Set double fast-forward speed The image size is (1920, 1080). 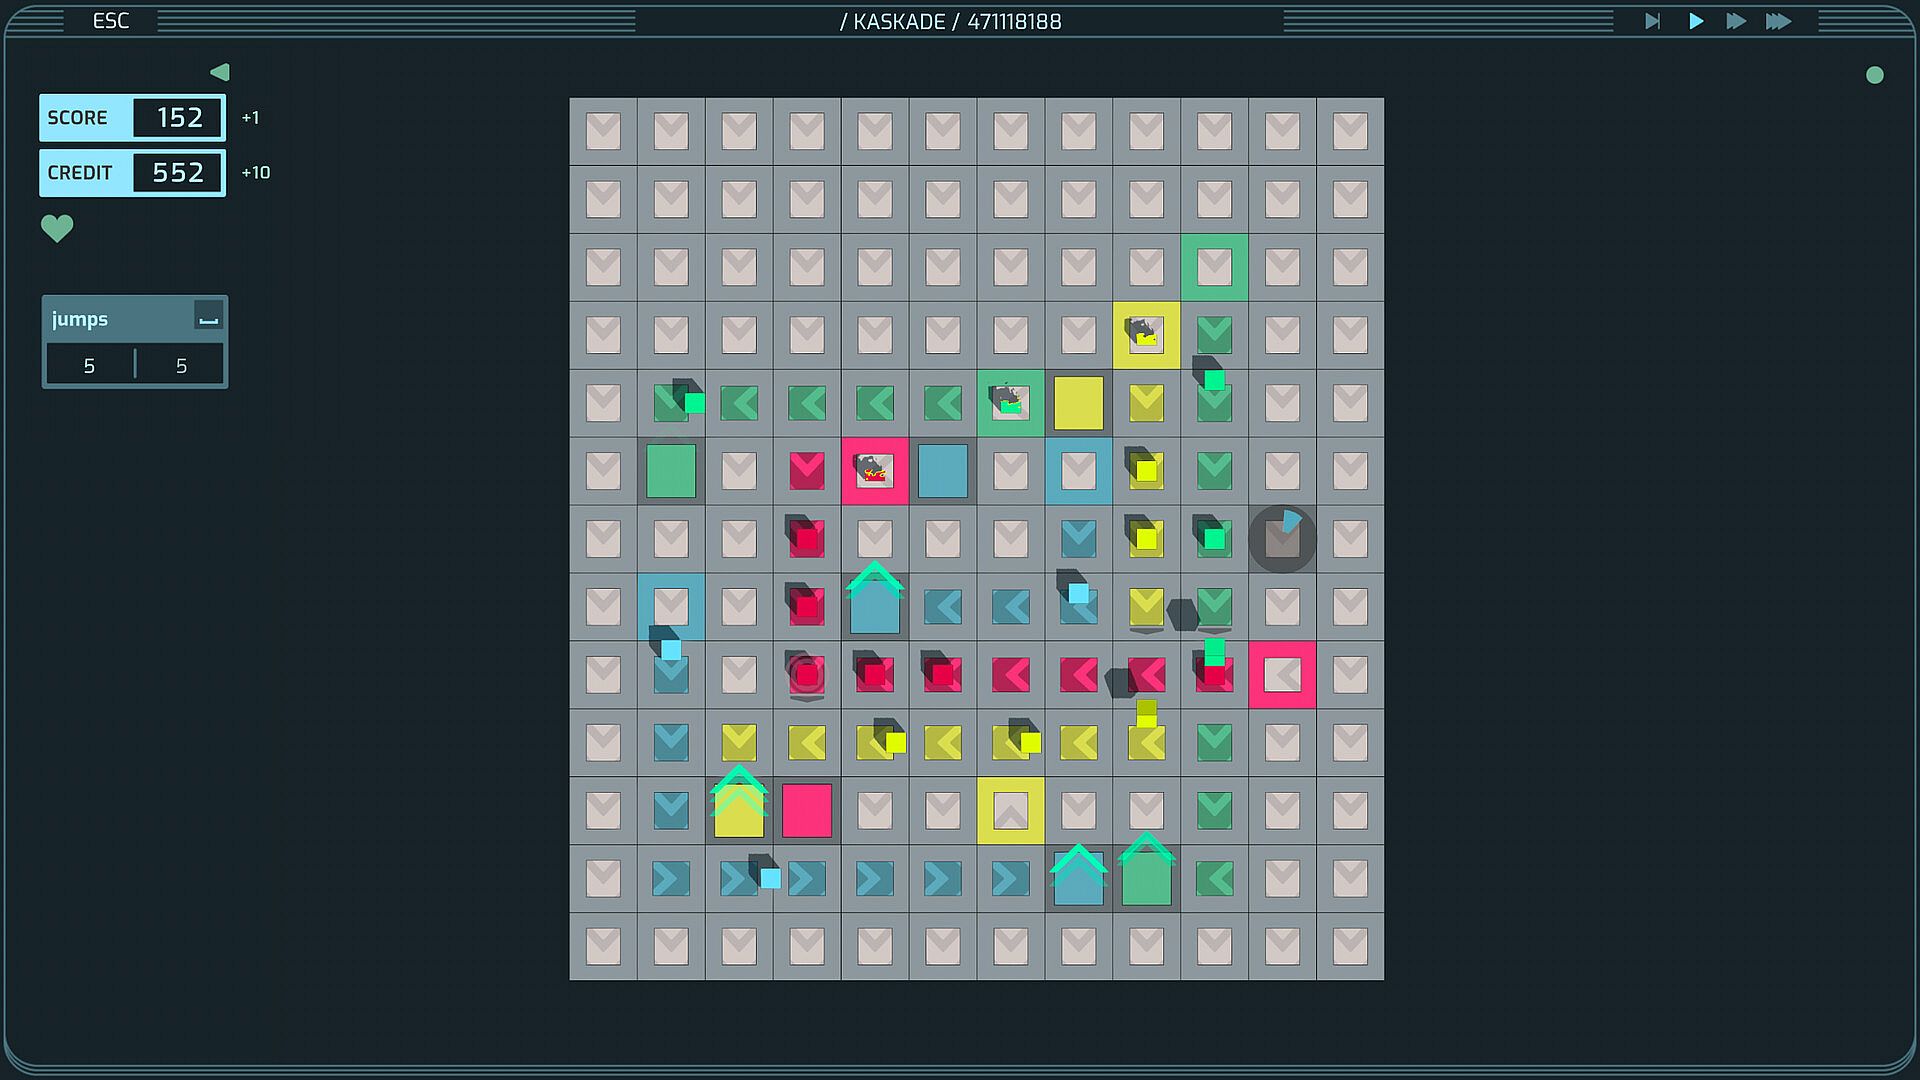1736,21
